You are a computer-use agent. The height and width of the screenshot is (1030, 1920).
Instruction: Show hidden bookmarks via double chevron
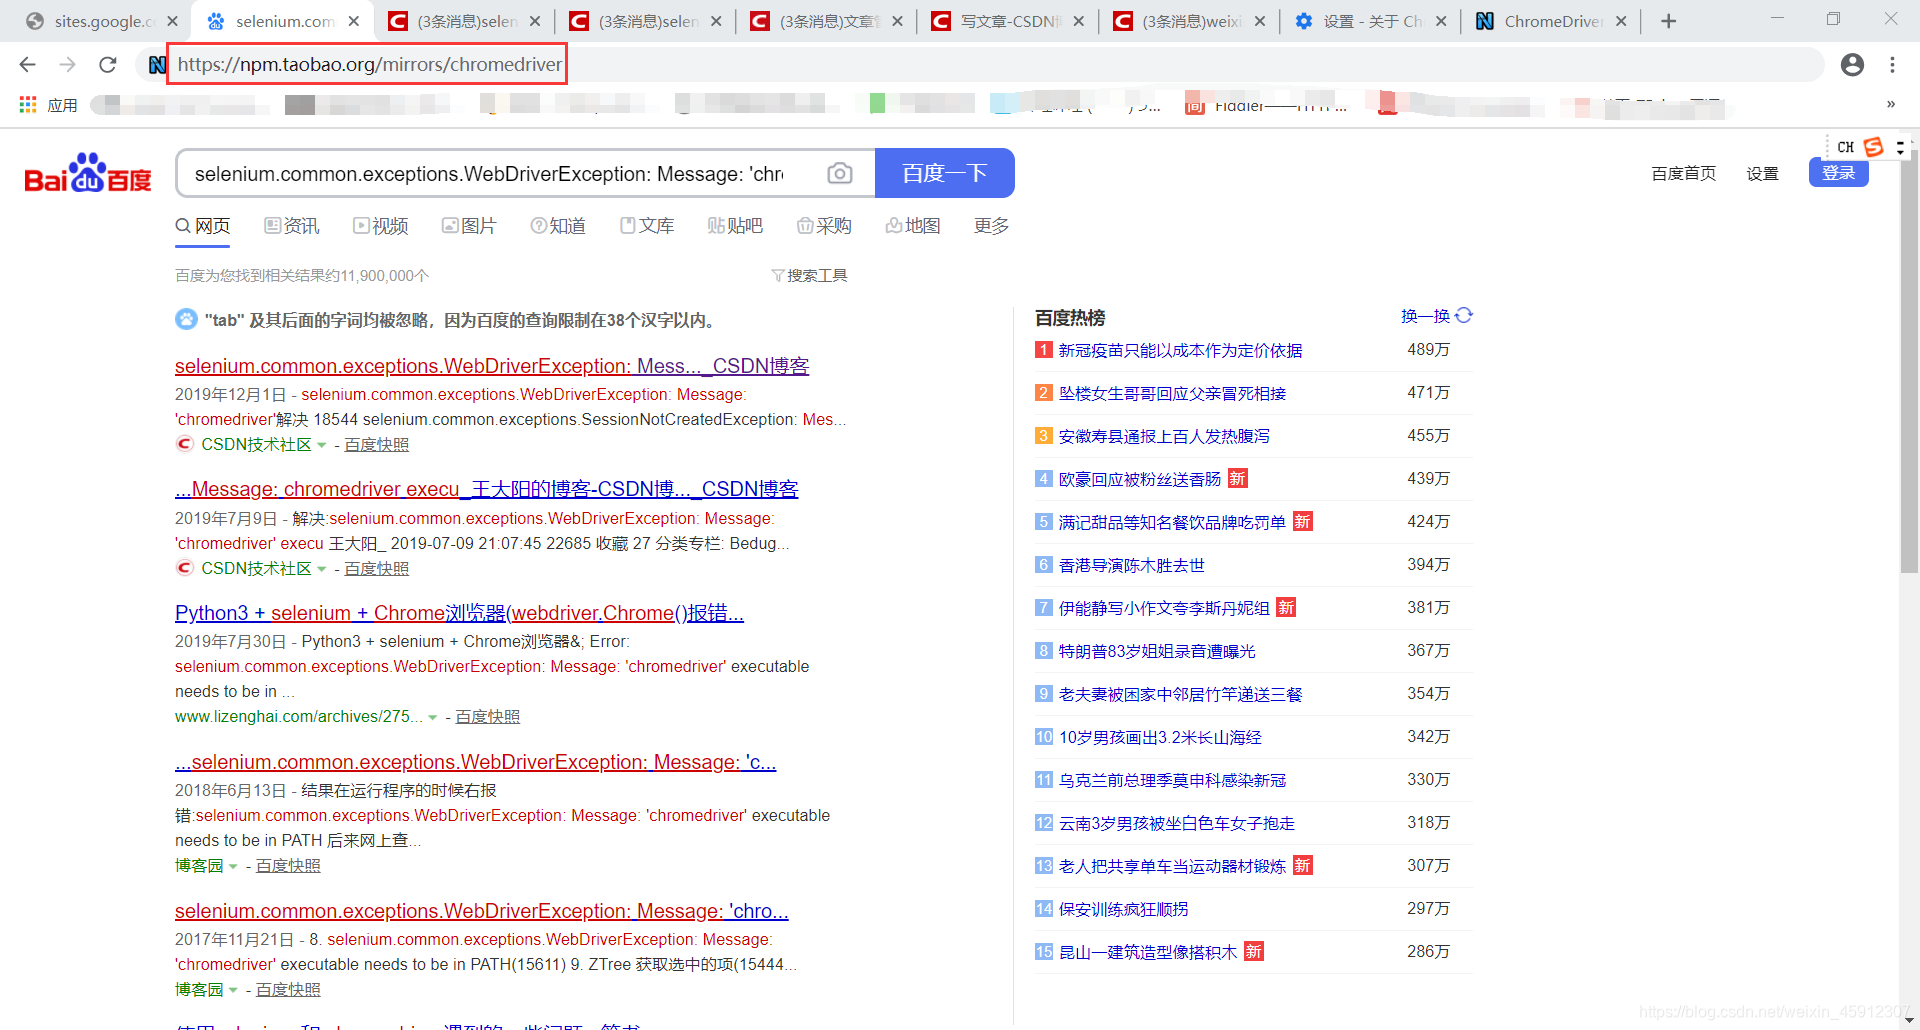1890,104
